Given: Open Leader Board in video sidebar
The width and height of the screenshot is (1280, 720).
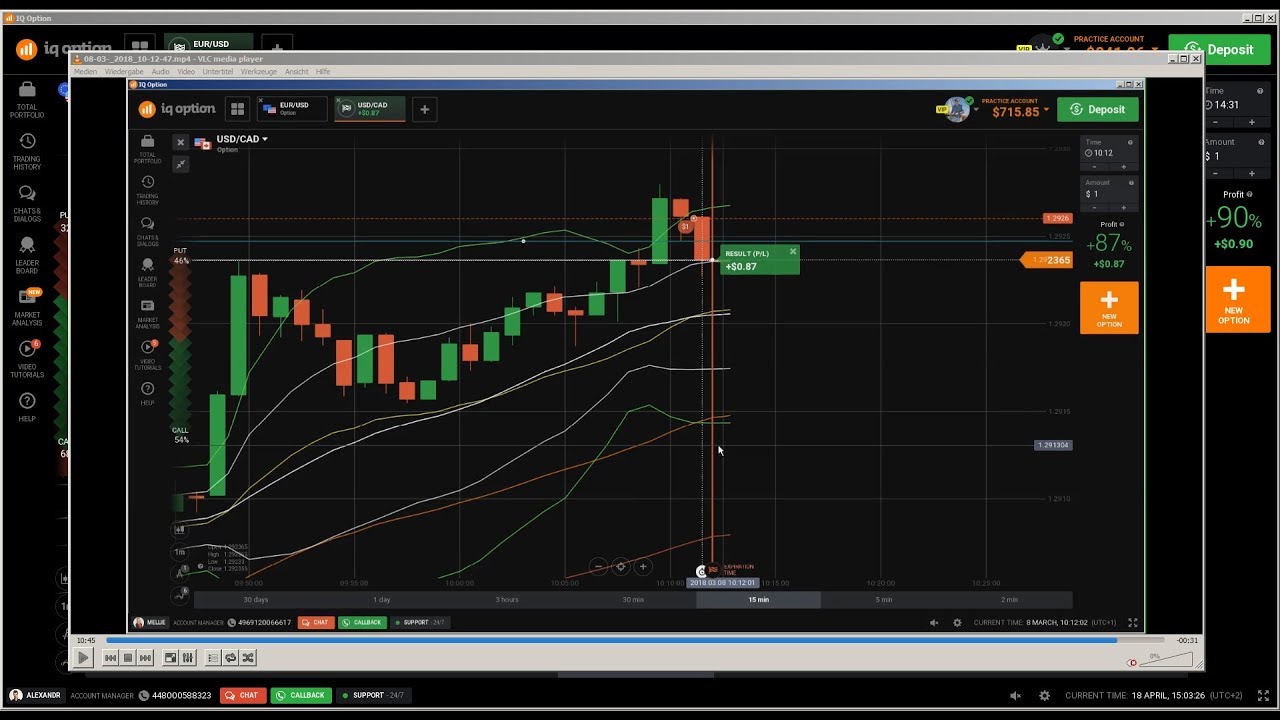Looking at the screenshot, I should click(x=147, y=273).
